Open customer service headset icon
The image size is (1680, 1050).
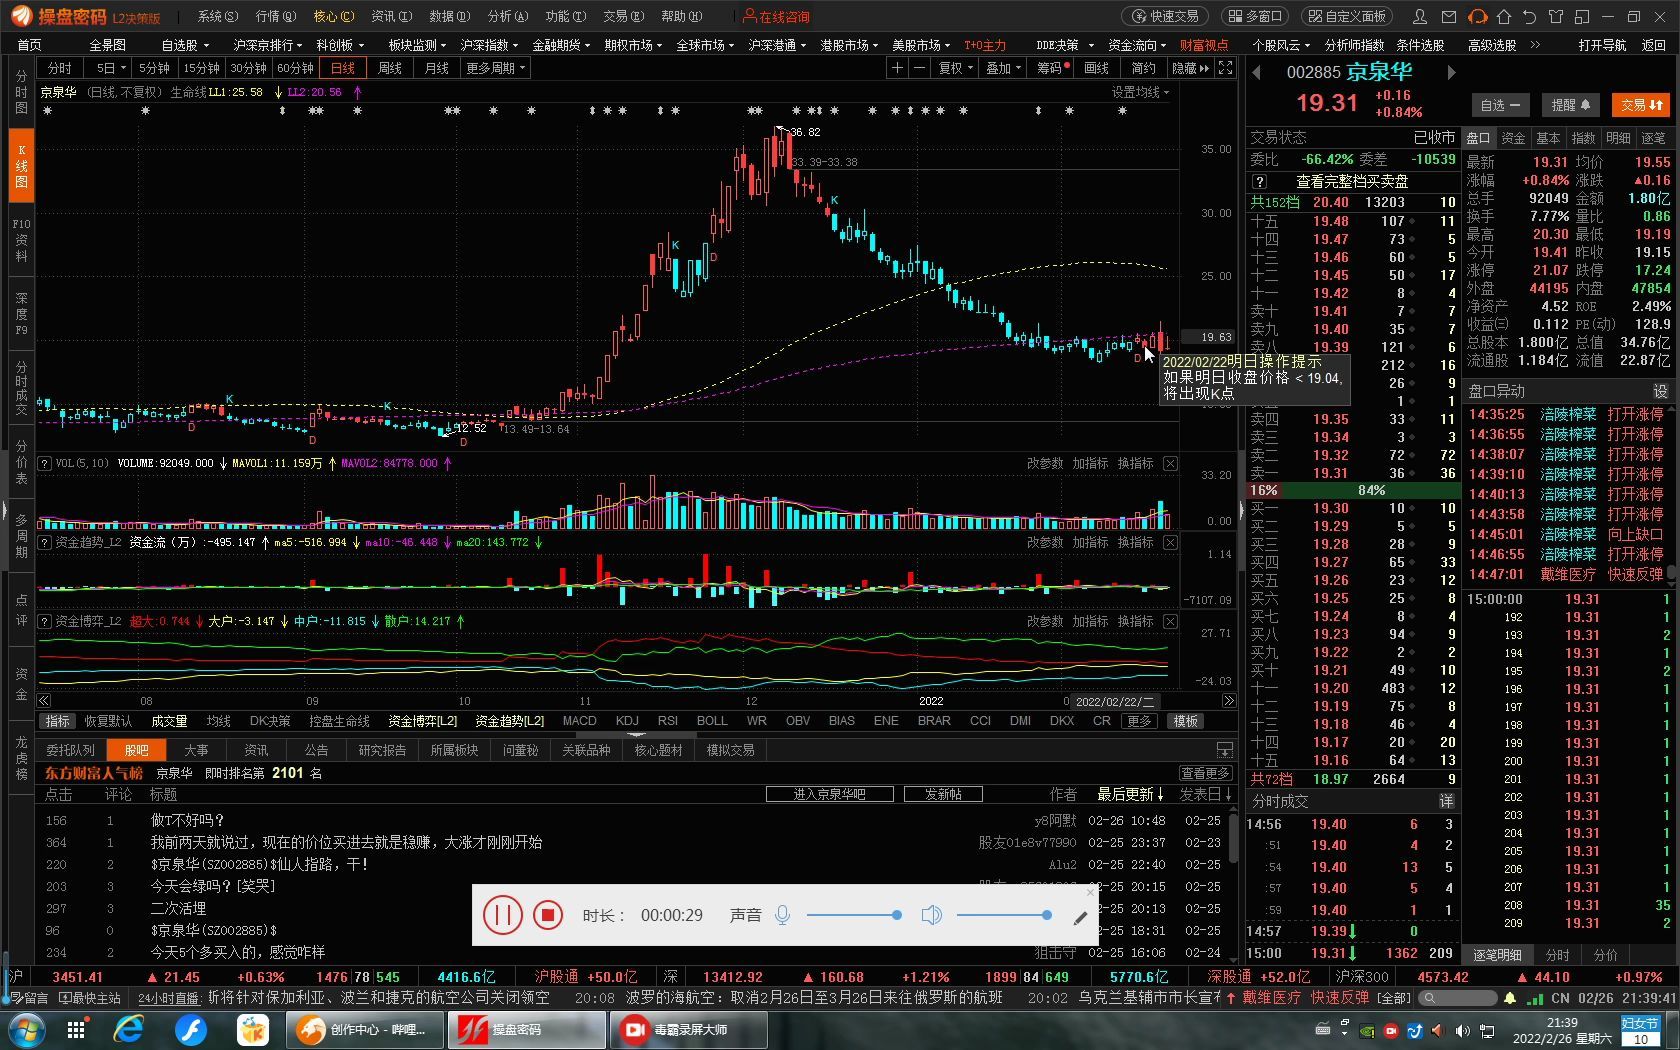pyautogui.click(x=1477, y=17)
